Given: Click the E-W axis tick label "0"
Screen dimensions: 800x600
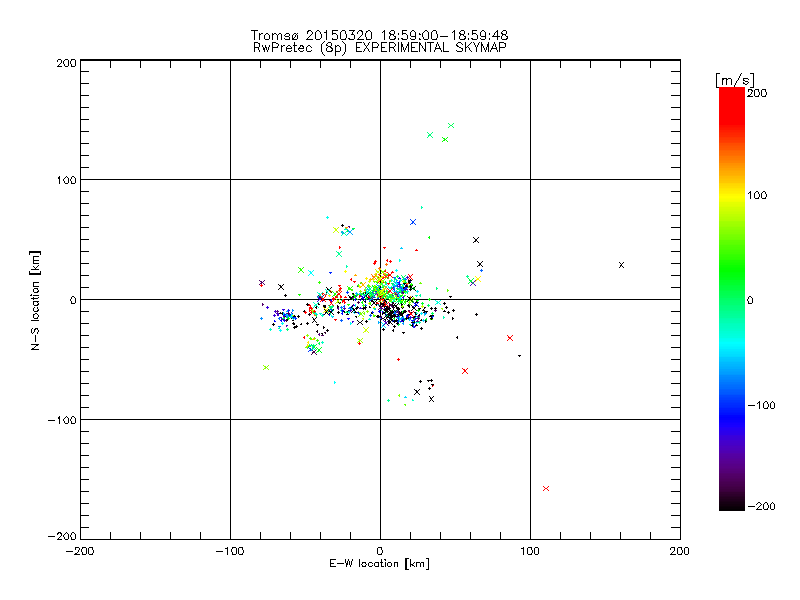Looking at the screenshot, I should pos(380,552).
